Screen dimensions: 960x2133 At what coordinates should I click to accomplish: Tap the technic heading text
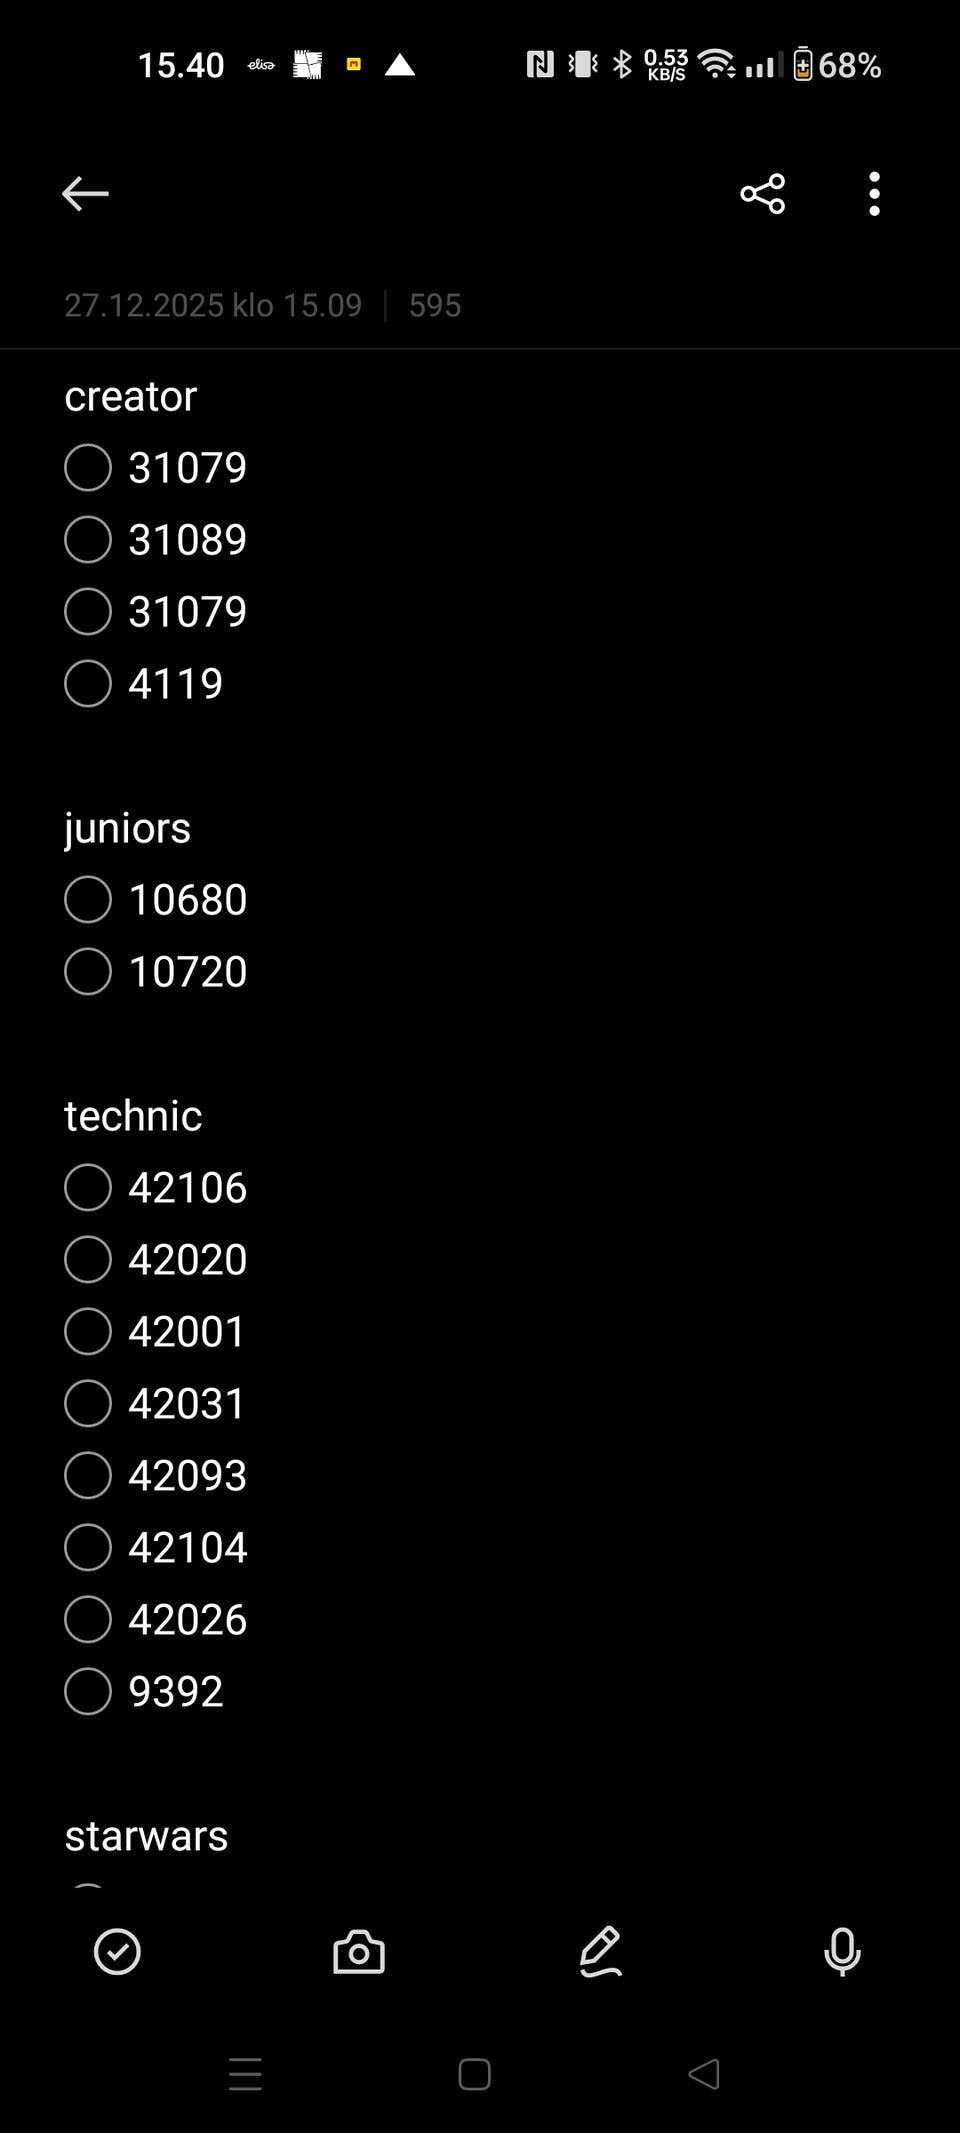[133, 1116]
